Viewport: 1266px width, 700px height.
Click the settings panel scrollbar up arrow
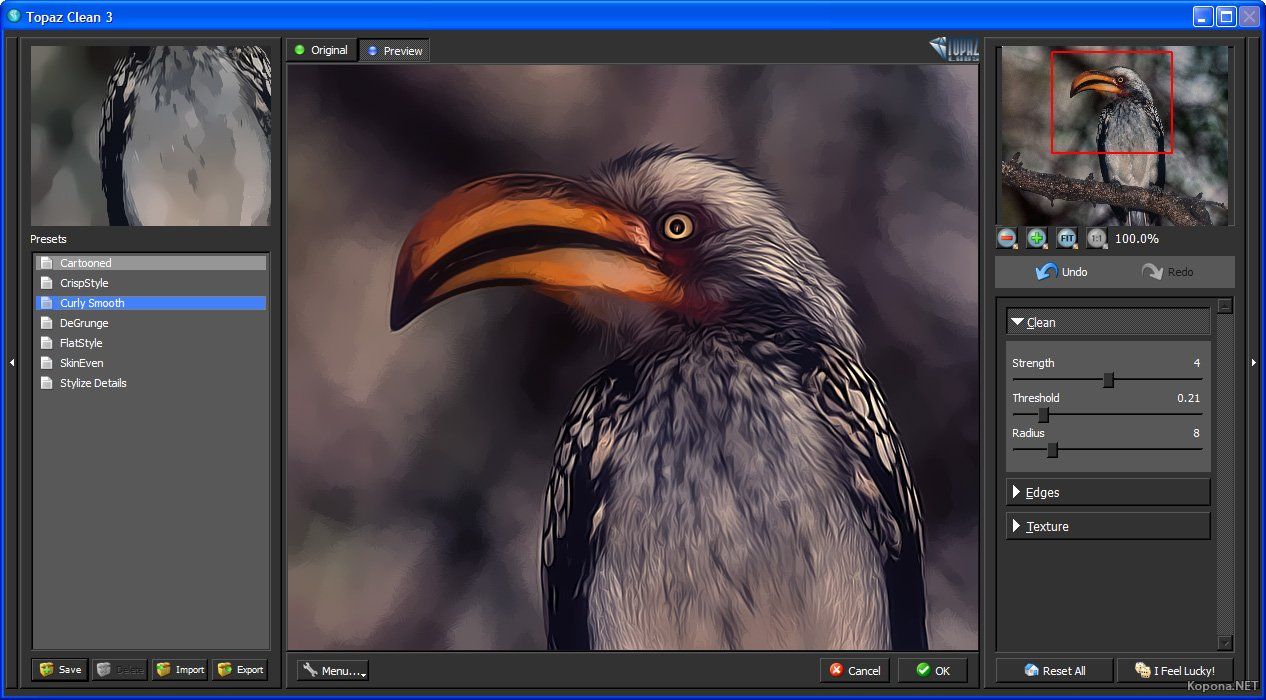[1225, 306]
